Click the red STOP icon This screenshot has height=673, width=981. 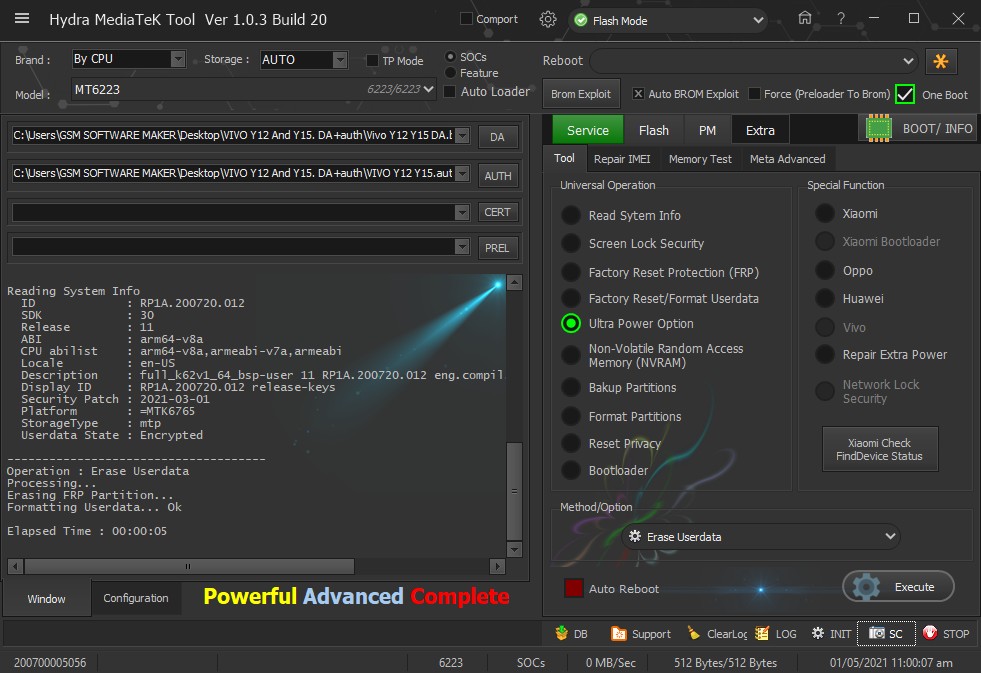930,633
